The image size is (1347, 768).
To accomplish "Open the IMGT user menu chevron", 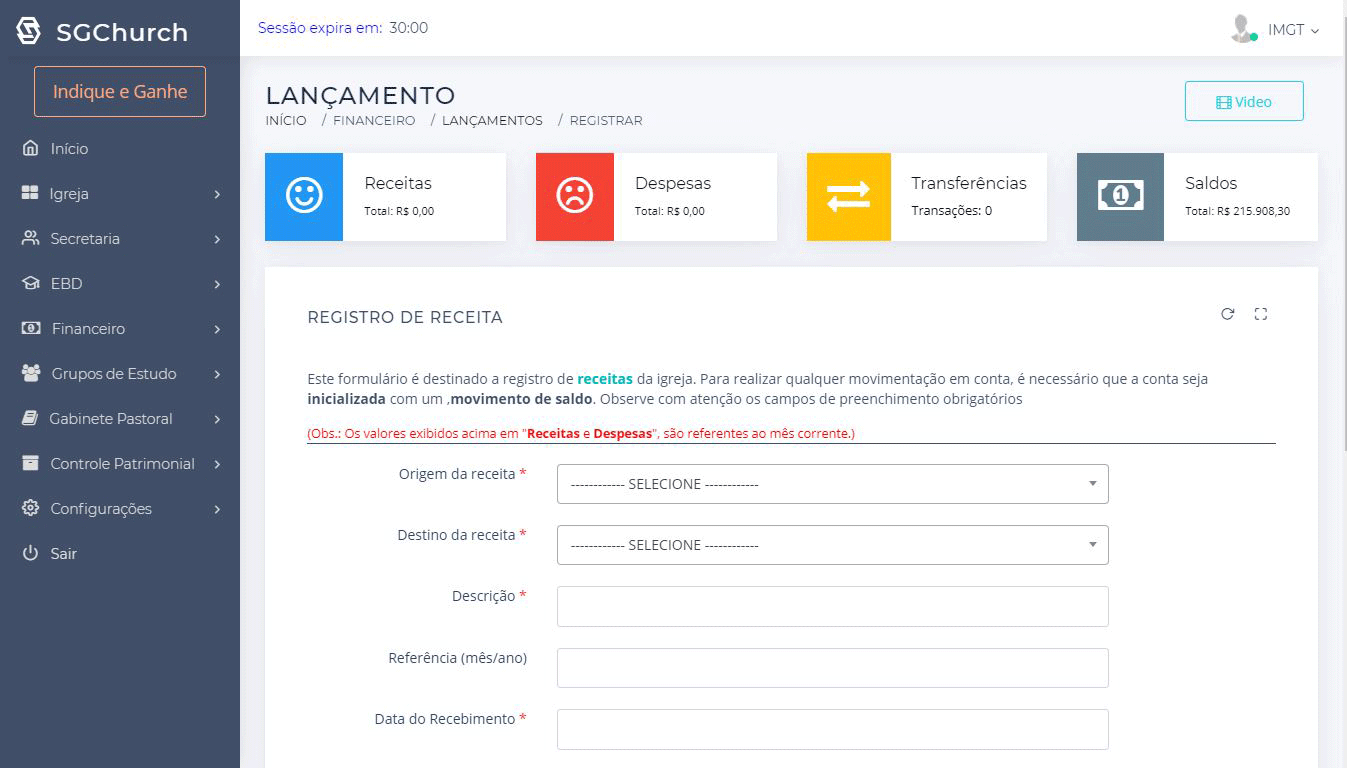I will (1315, 31).
